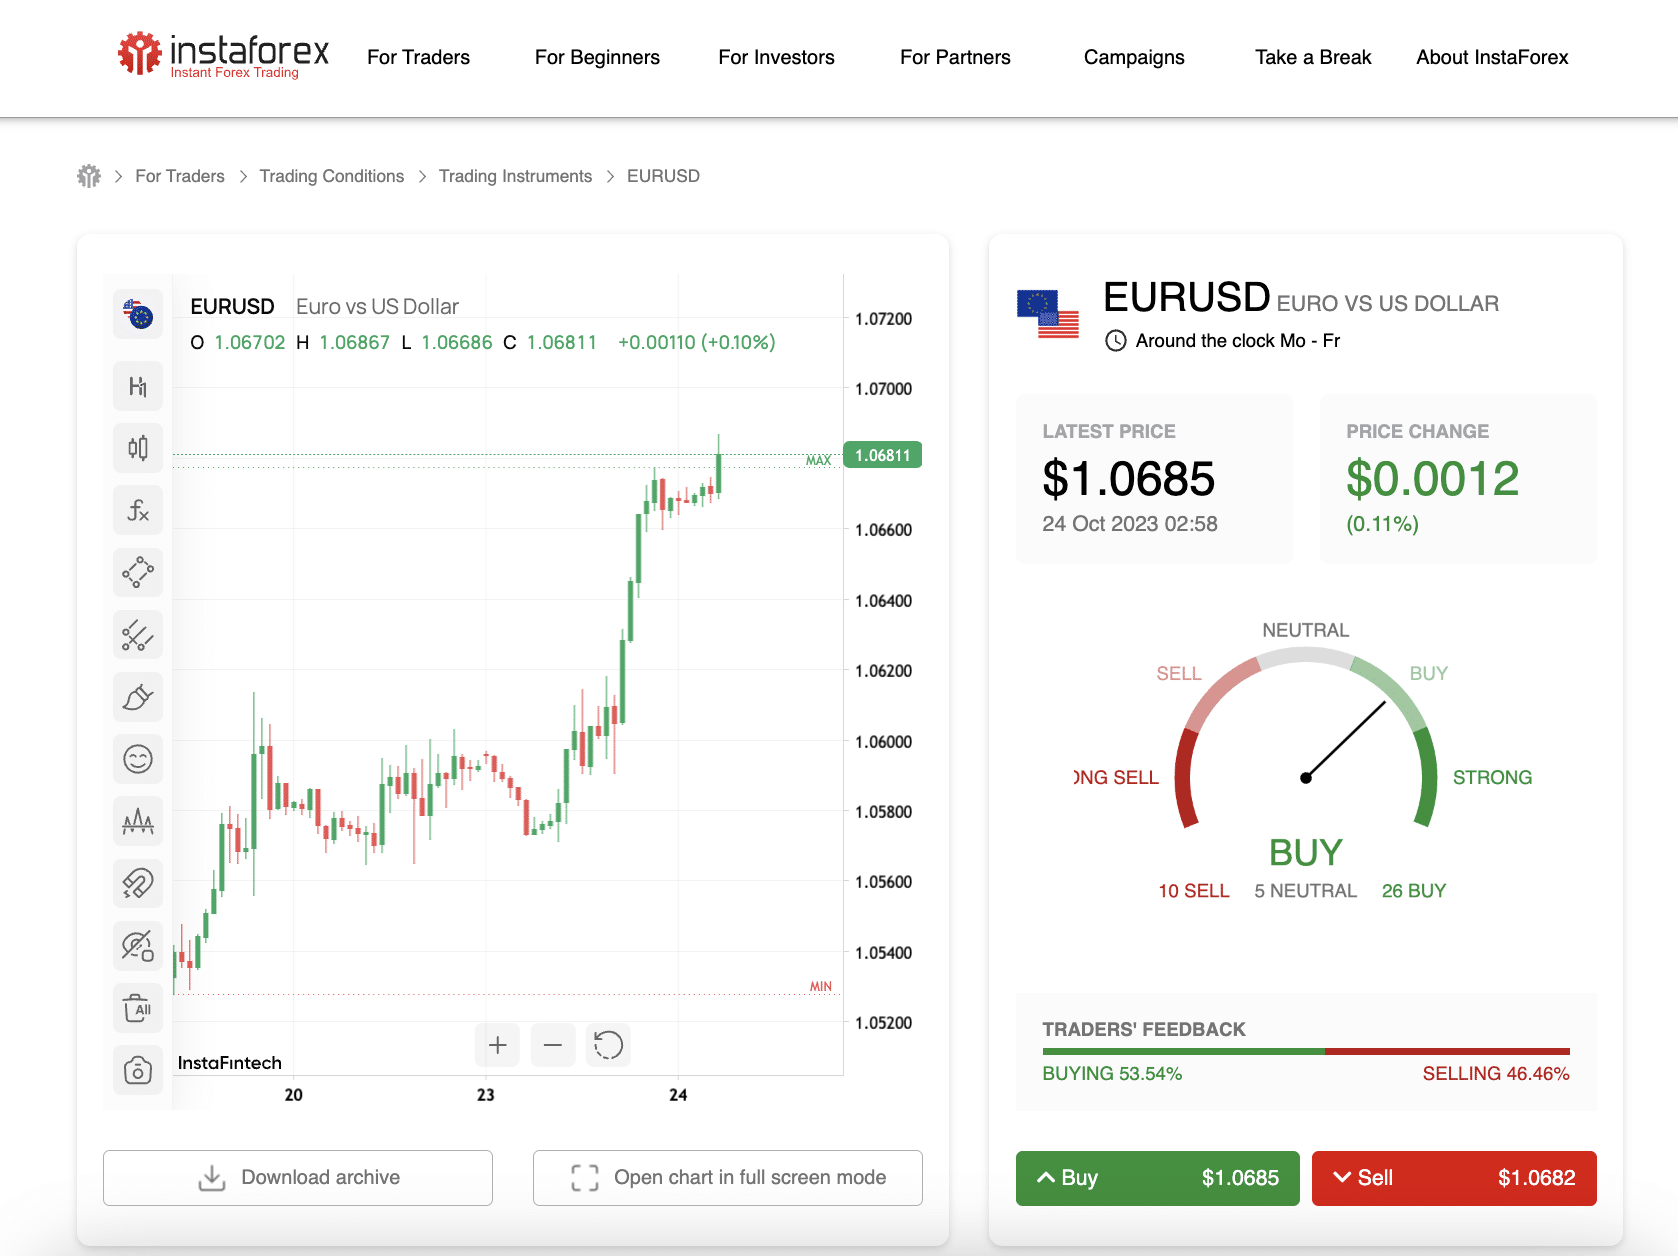The image size is (1678, 1256).
Task: Click the Download archive button
Action: coord(298,1178)
